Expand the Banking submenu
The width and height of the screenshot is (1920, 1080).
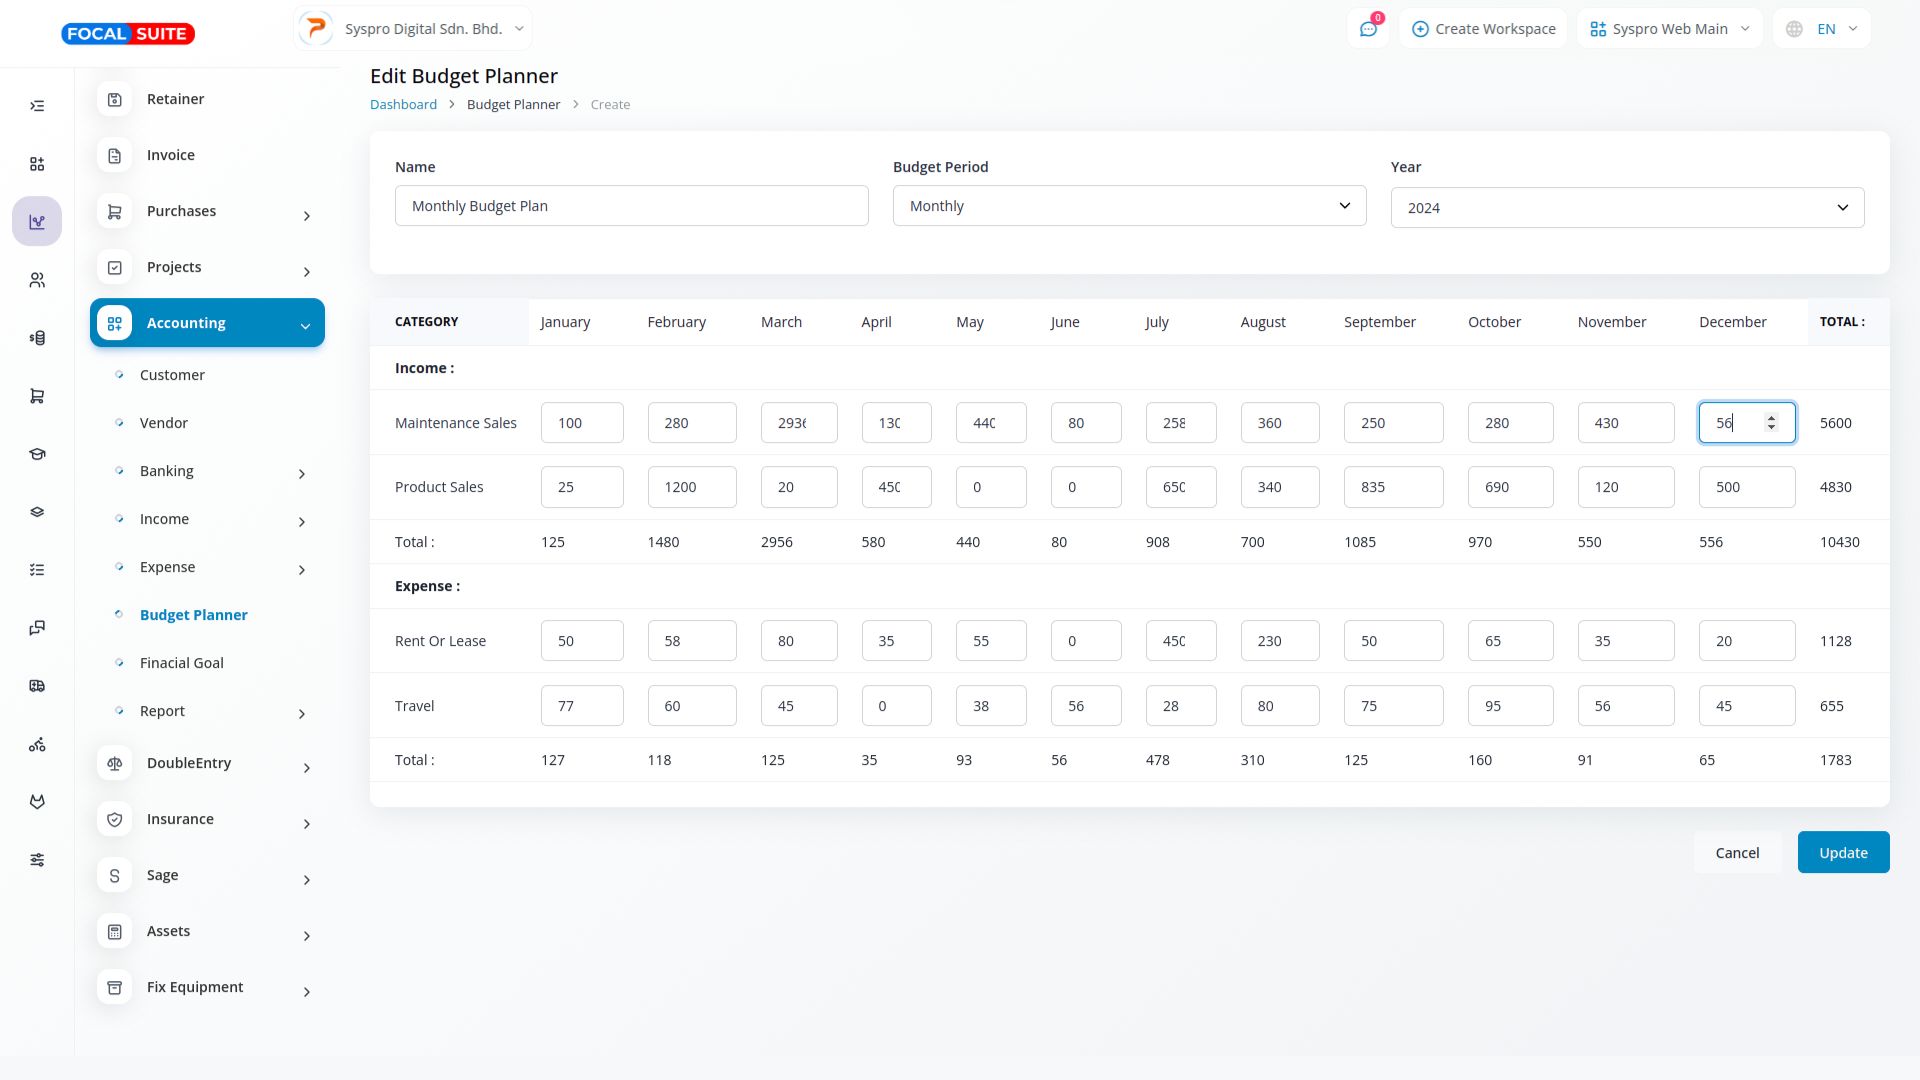pos(302,473)
